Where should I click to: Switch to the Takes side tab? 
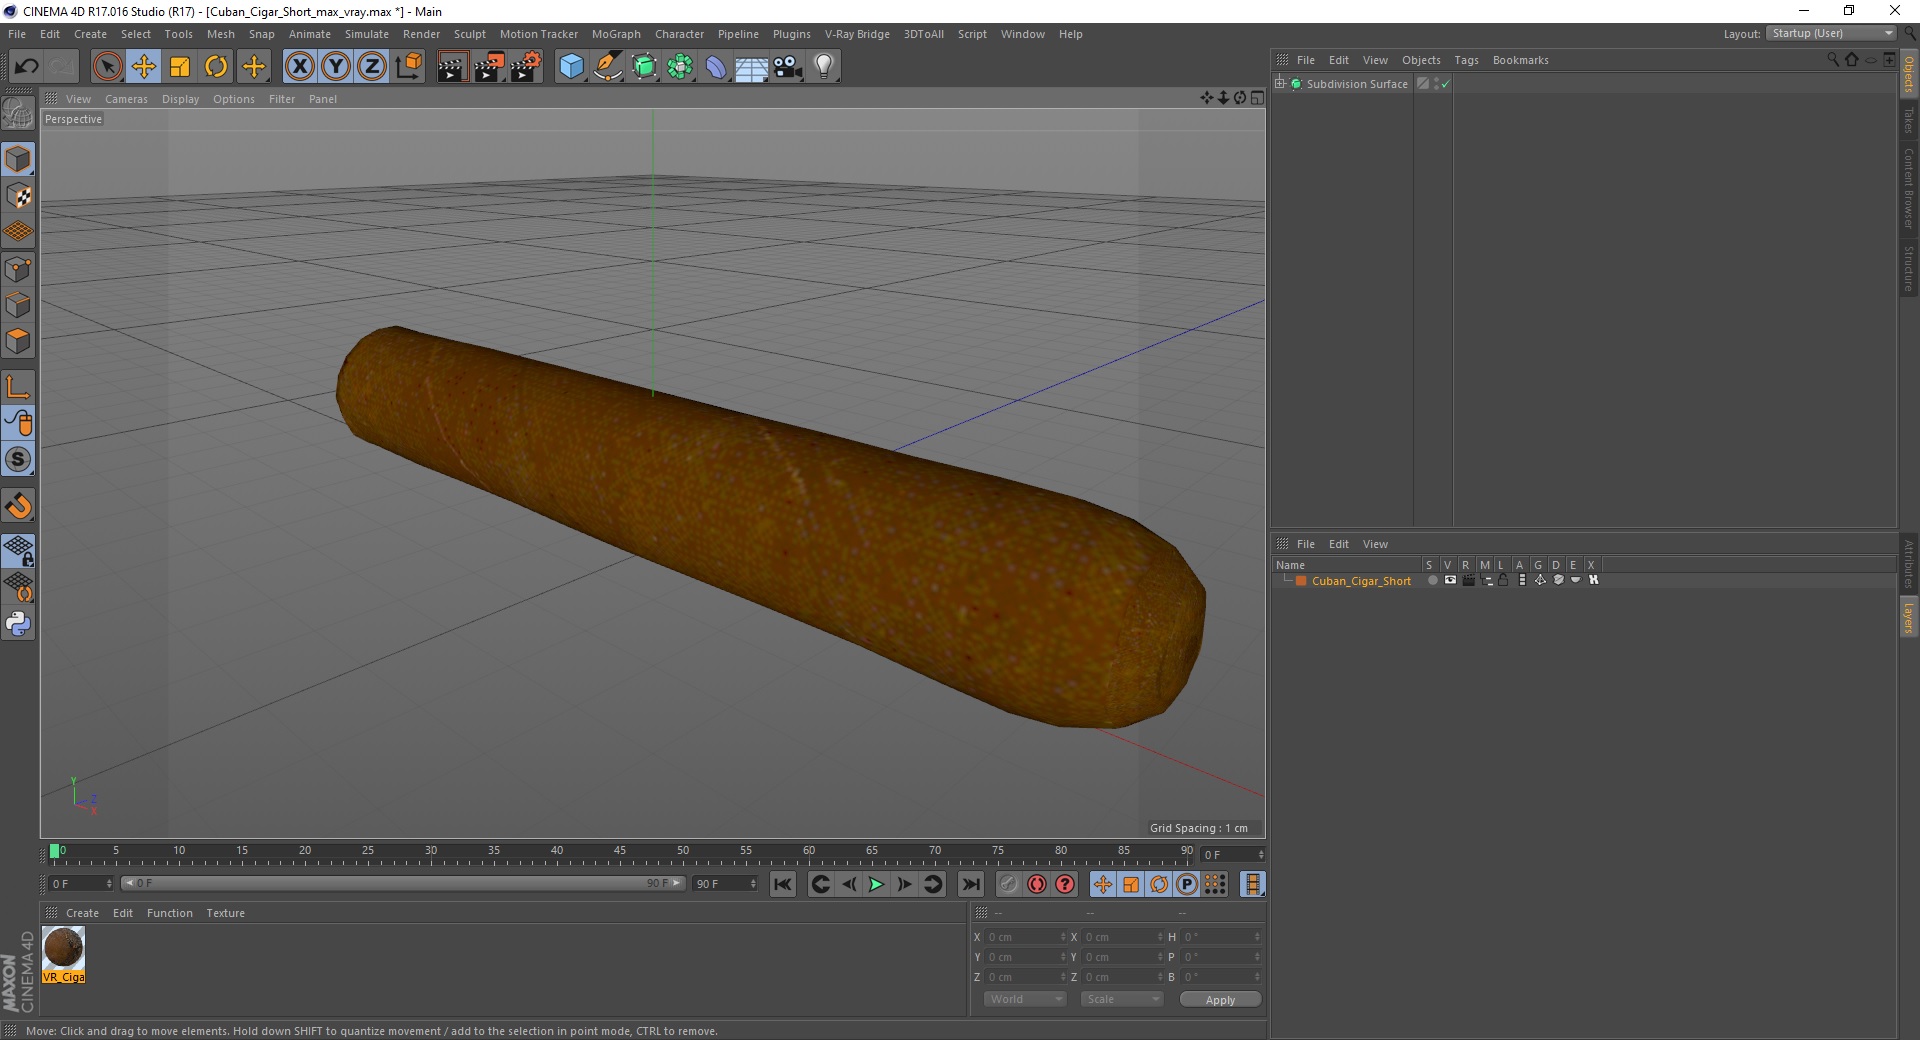1908,121
